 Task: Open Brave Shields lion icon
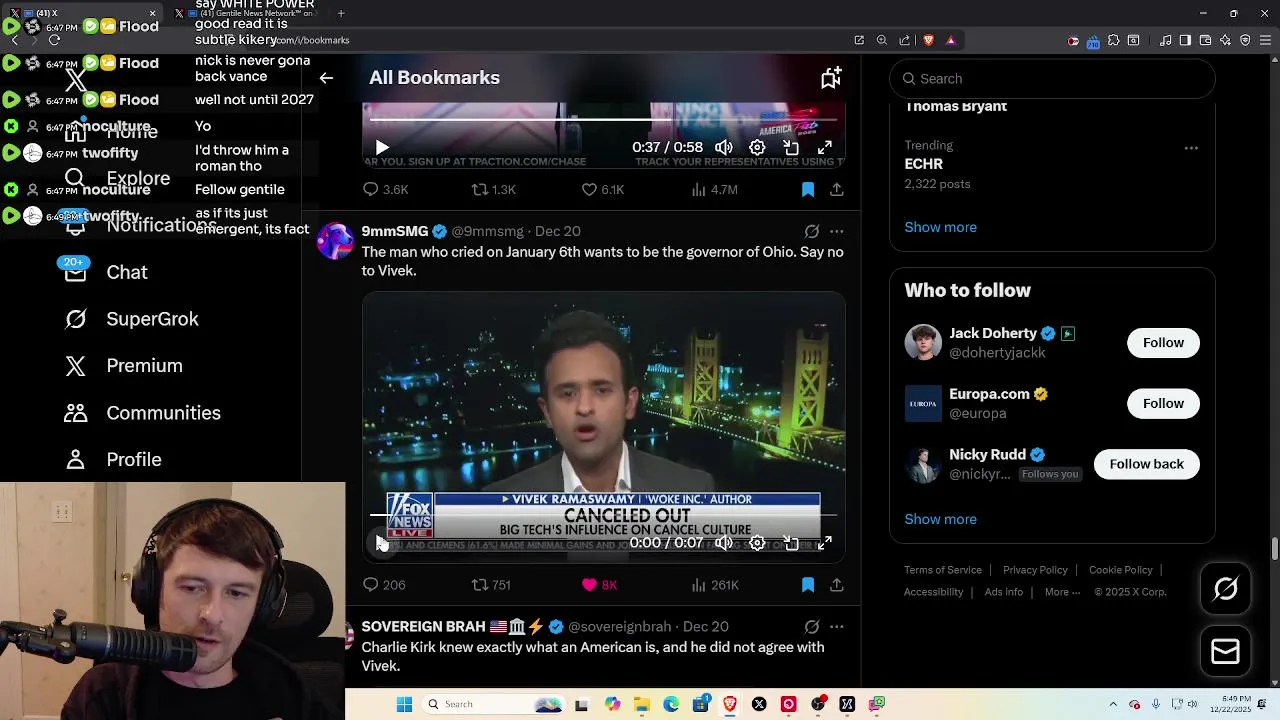[x=928, y=40]
